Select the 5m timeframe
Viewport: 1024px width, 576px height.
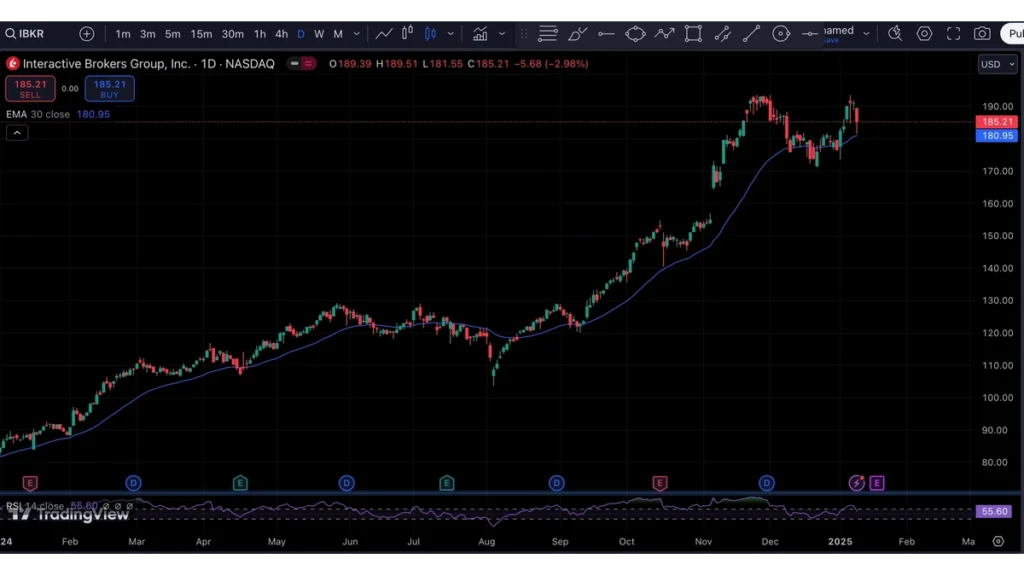[172, 34]
